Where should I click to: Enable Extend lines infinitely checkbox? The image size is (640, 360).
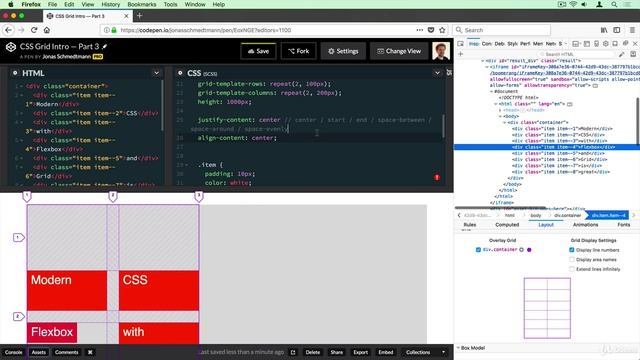tap(572, 269)
